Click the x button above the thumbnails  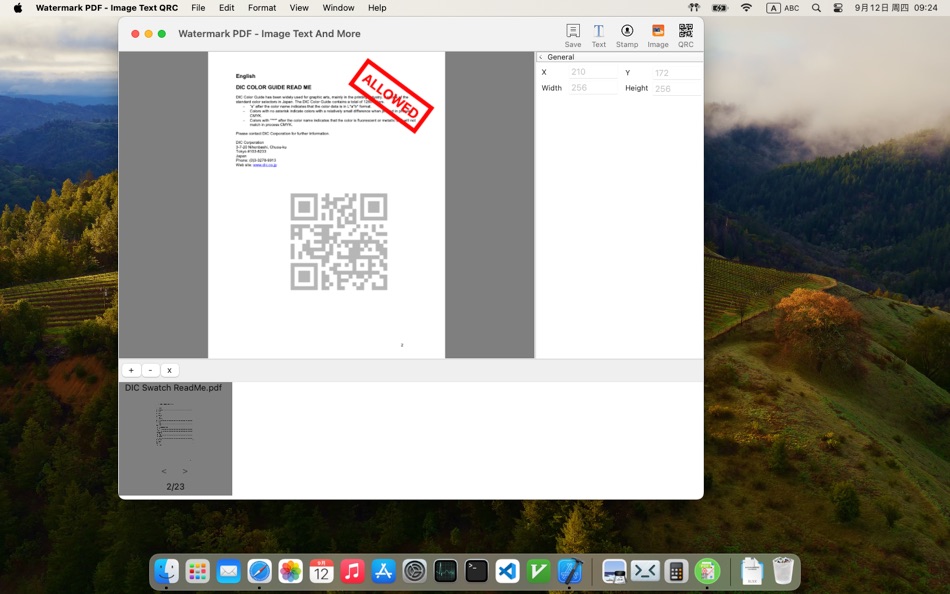[169, 370]
